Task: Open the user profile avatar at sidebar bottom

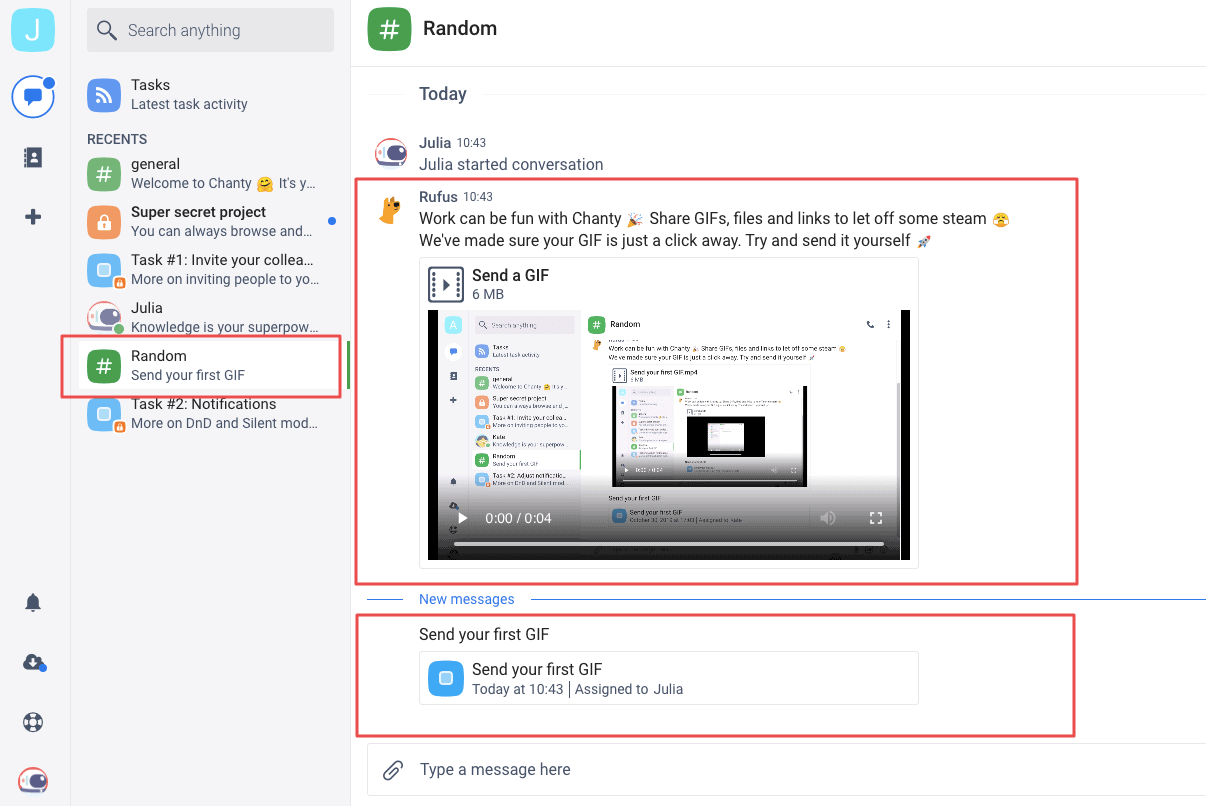Action: pos(33,780)
